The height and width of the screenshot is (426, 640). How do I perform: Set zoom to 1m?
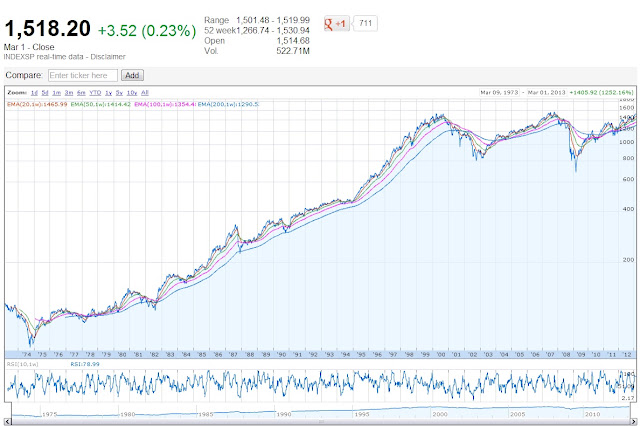[x=57, y=93]
